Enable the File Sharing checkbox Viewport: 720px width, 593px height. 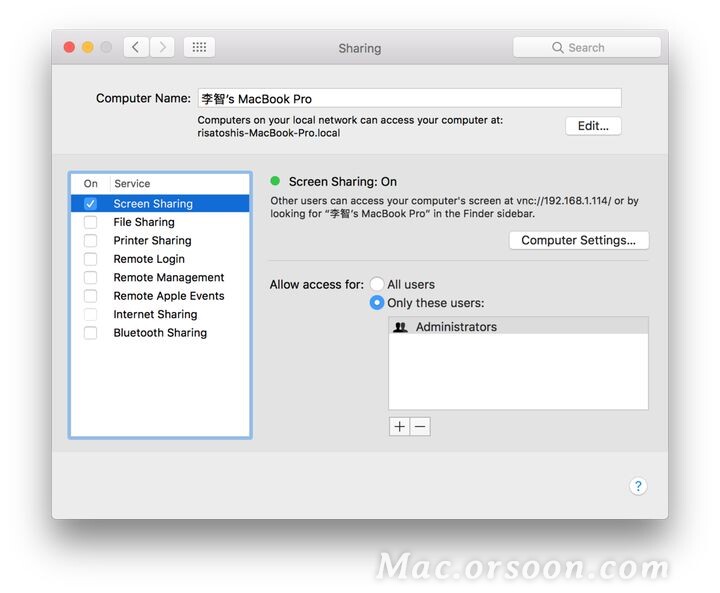click(90, 222)
